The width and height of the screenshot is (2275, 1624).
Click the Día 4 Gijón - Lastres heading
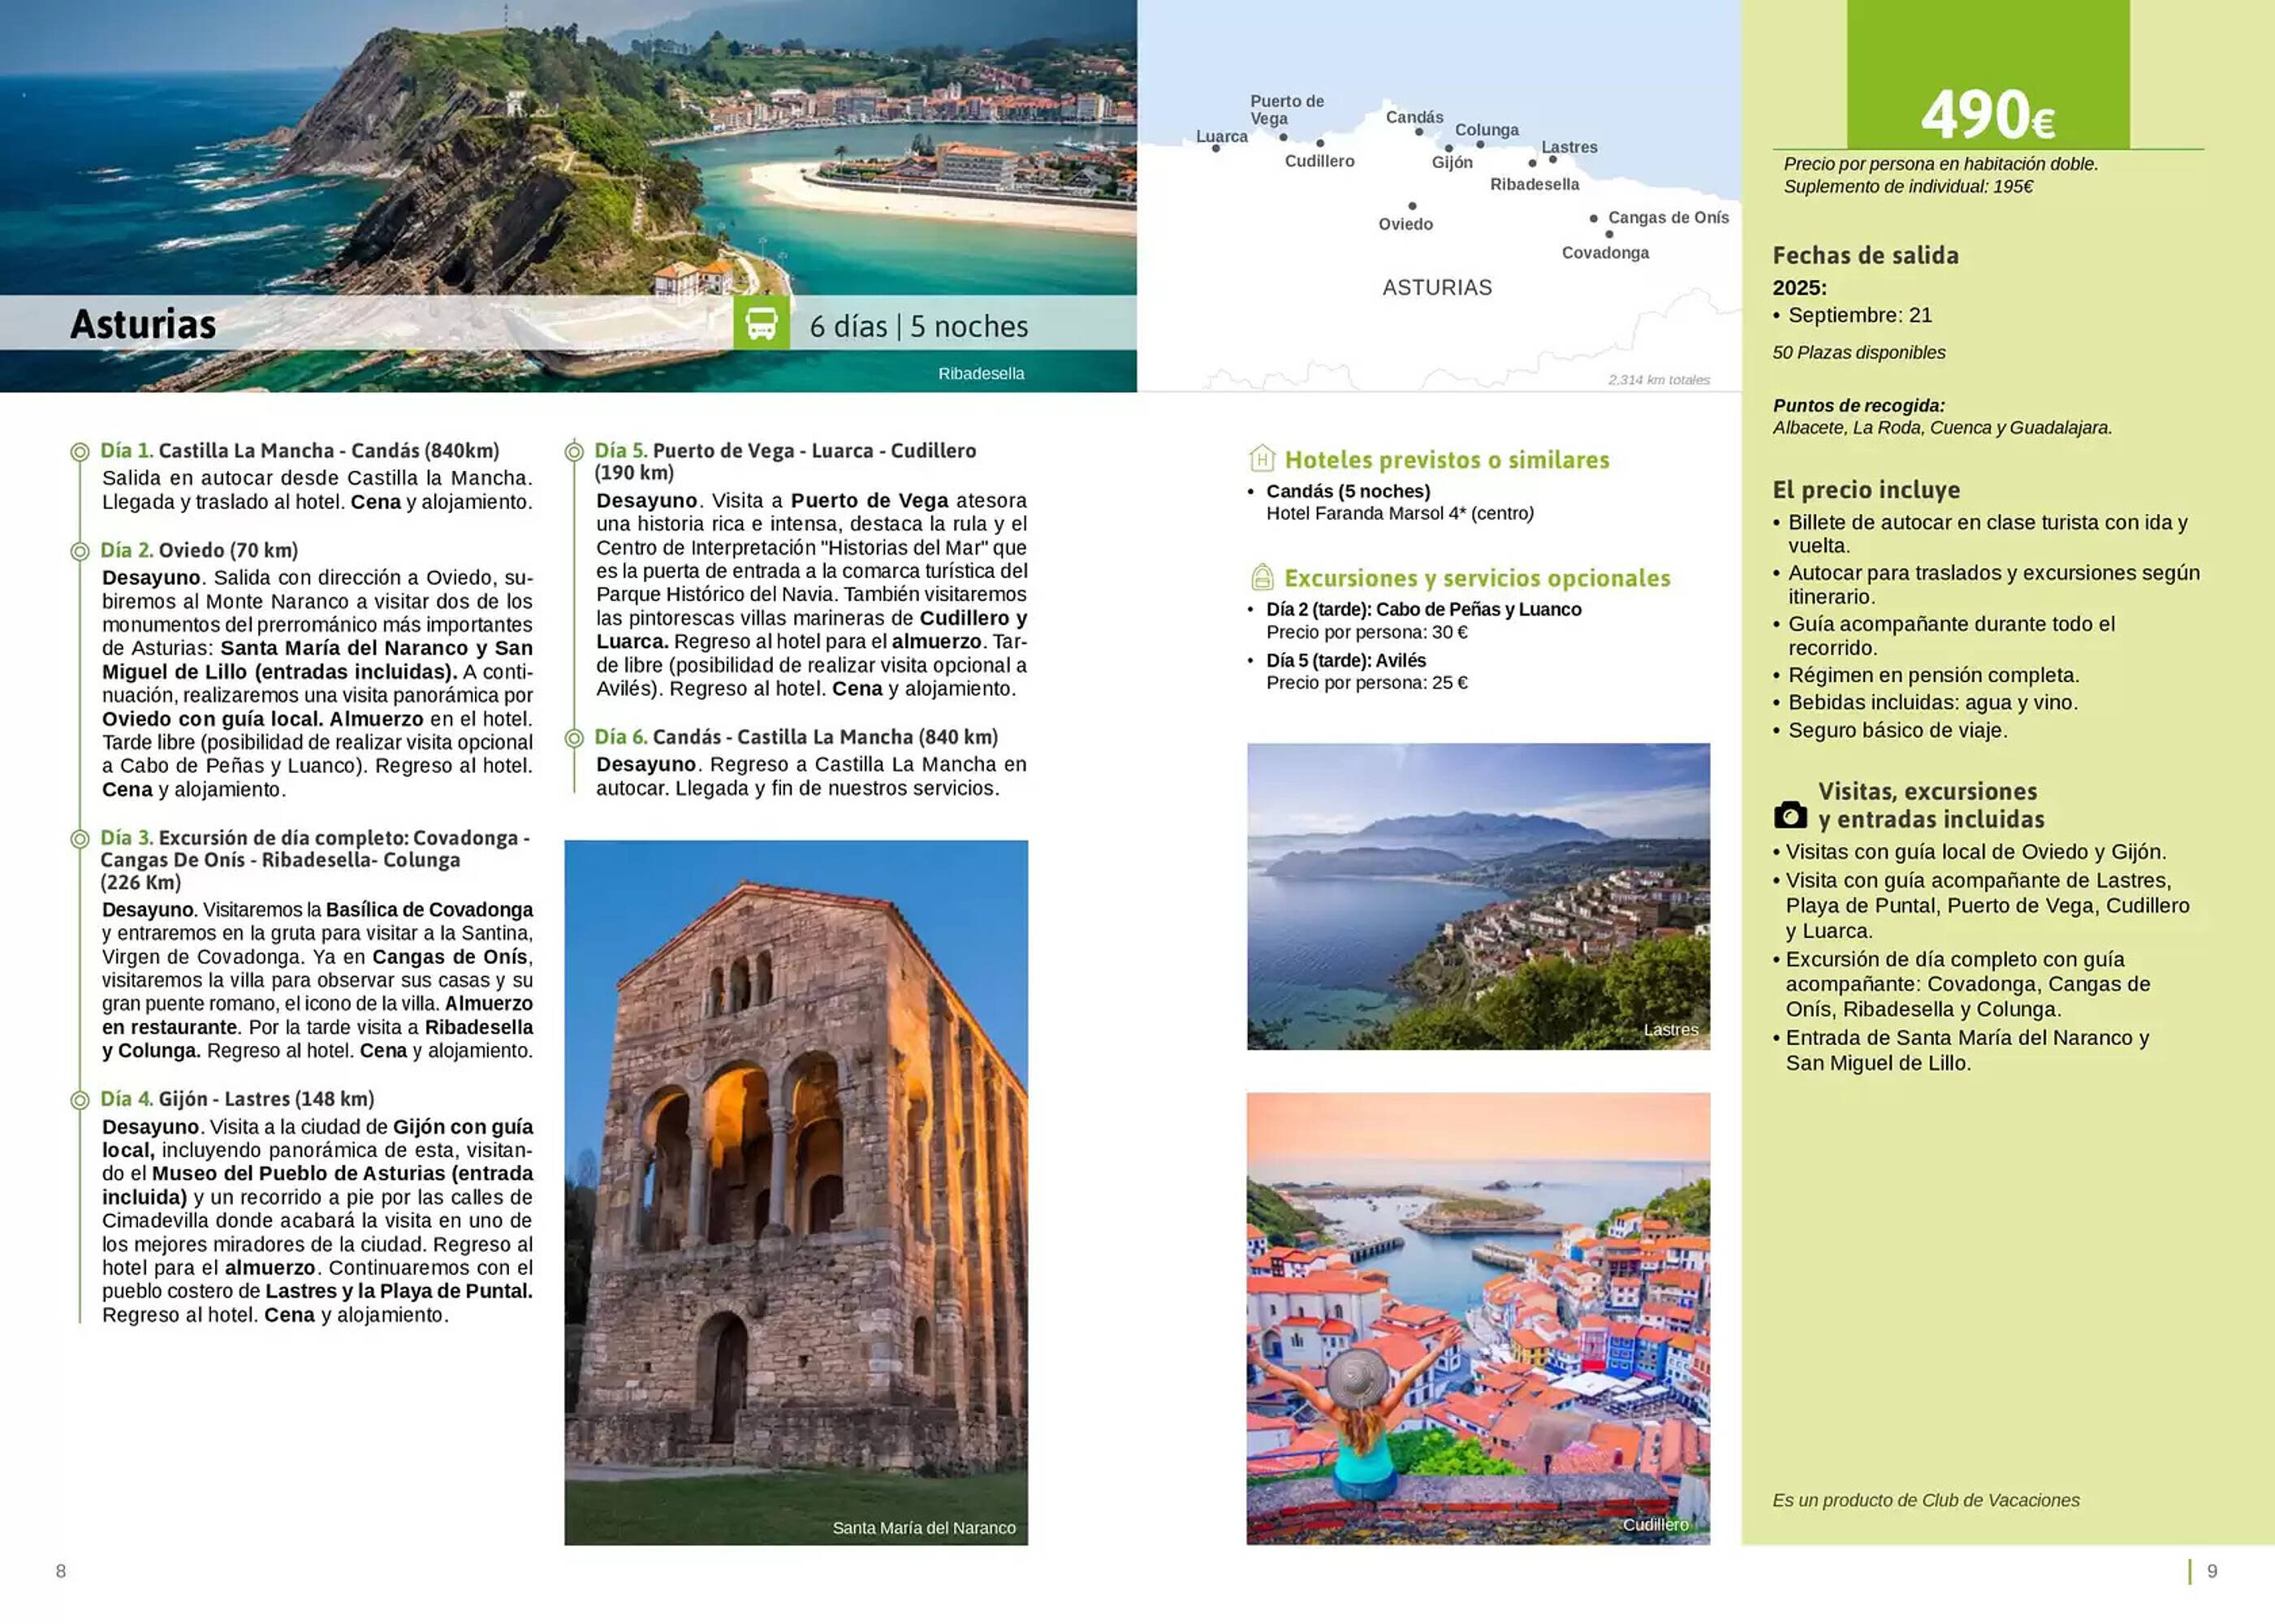click(237, 1099)
